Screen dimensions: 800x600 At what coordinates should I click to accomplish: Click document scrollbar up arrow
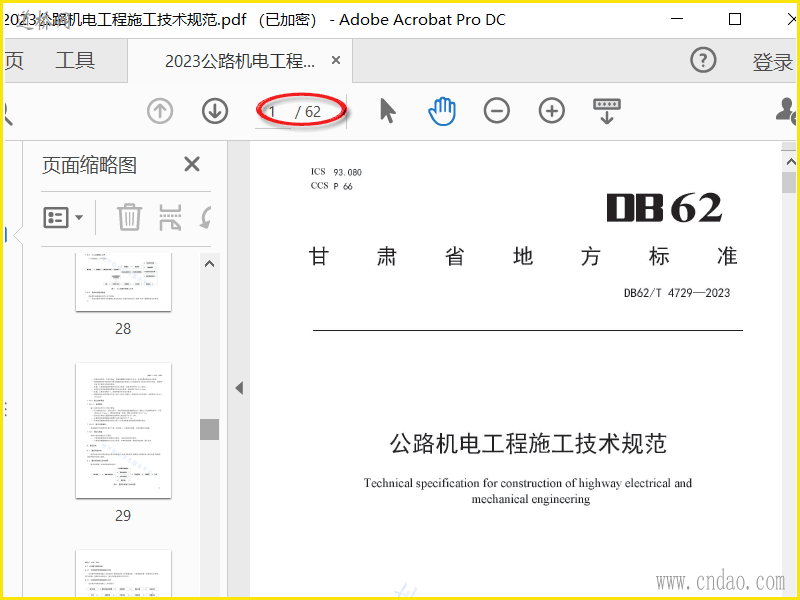[x=790, y=162]
